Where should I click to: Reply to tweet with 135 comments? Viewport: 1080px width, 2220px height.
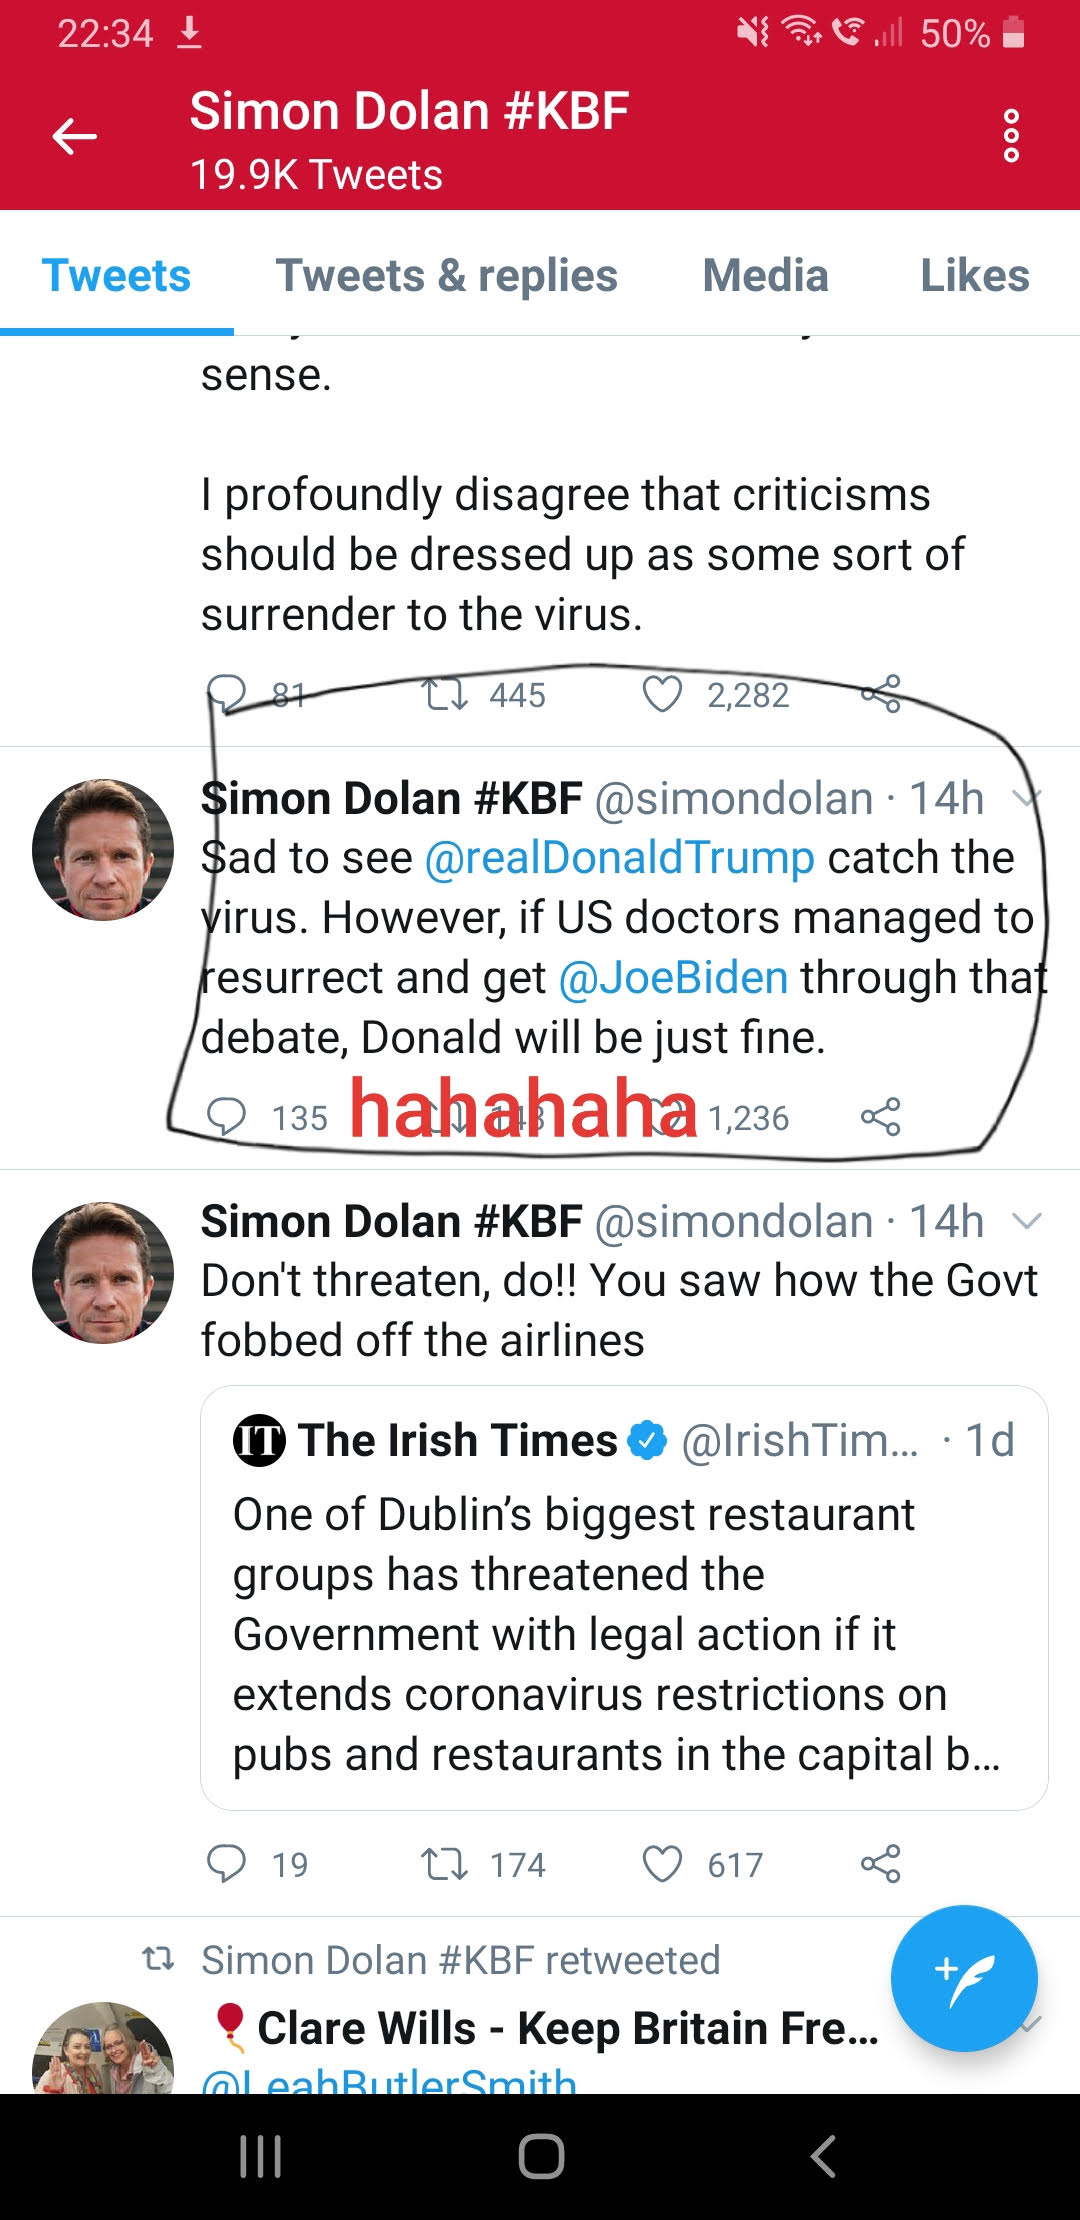(226, 1117)
